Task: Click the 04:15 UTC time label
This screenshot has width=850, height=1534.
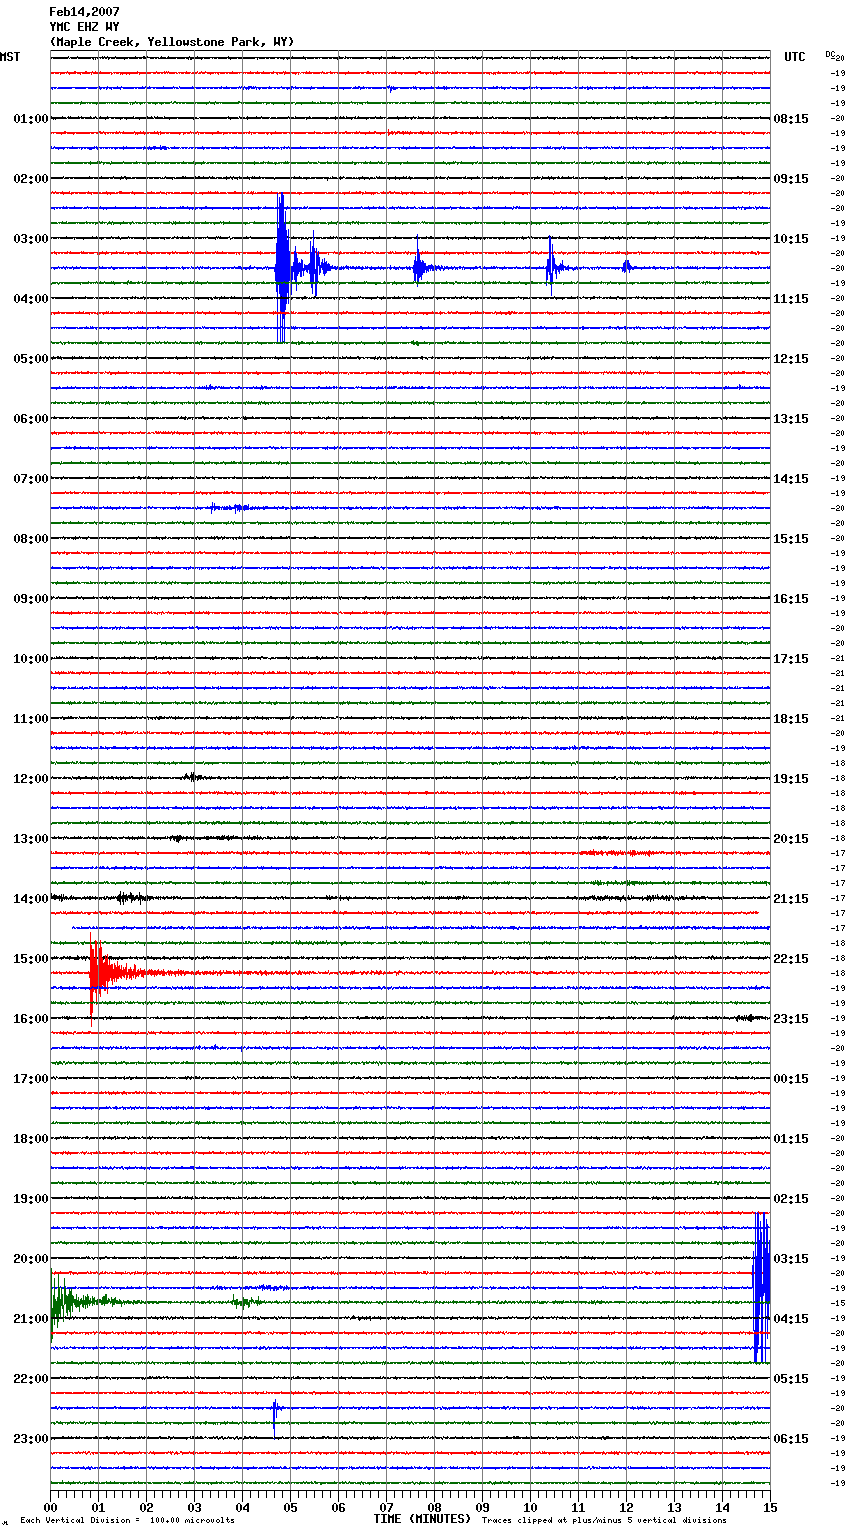Action: tap(791, 1319)
